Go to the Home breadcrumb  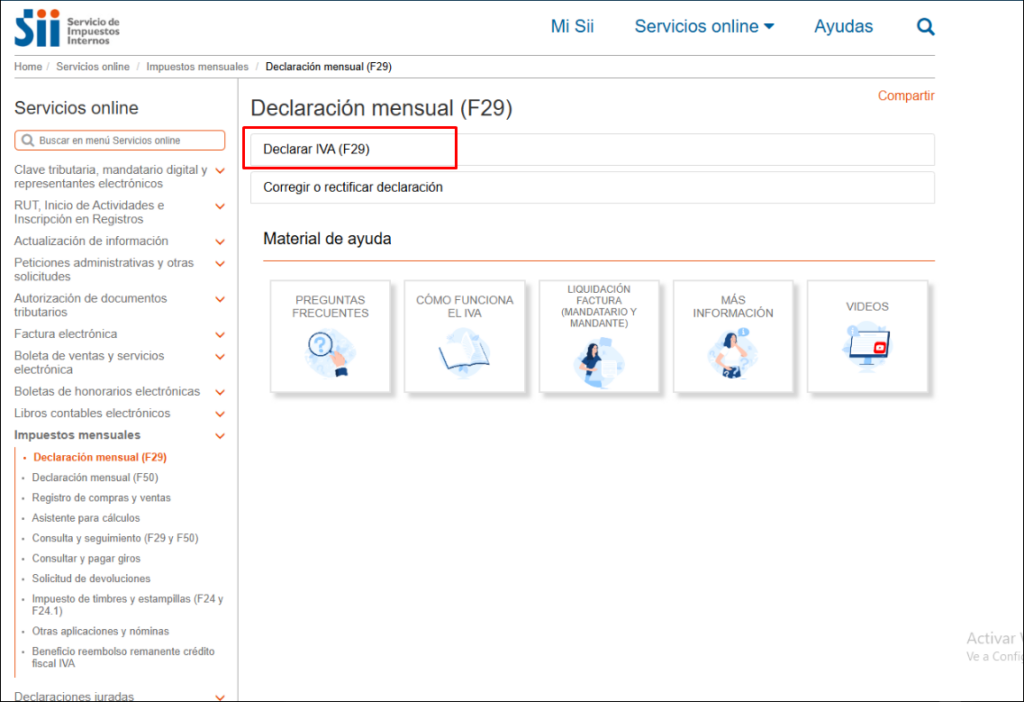coord(28,67)
